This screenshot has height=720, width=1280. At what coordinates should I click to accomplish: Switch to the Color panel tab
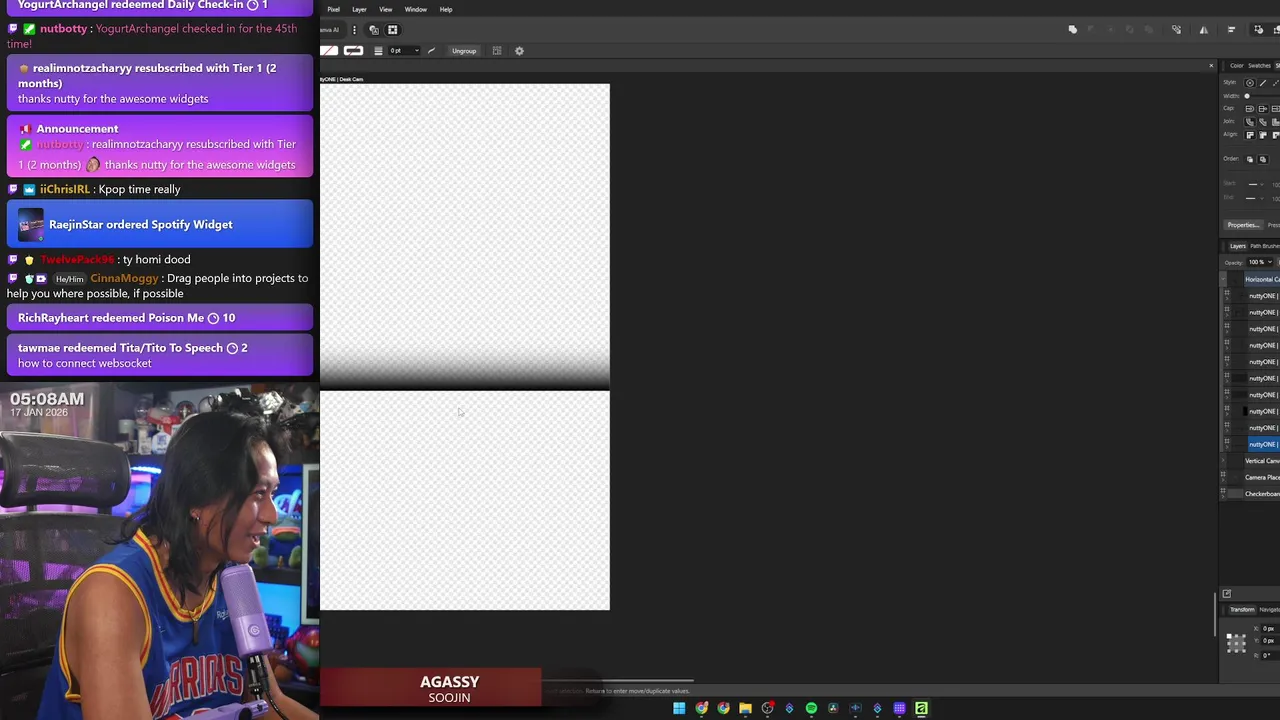point(1237,65)
